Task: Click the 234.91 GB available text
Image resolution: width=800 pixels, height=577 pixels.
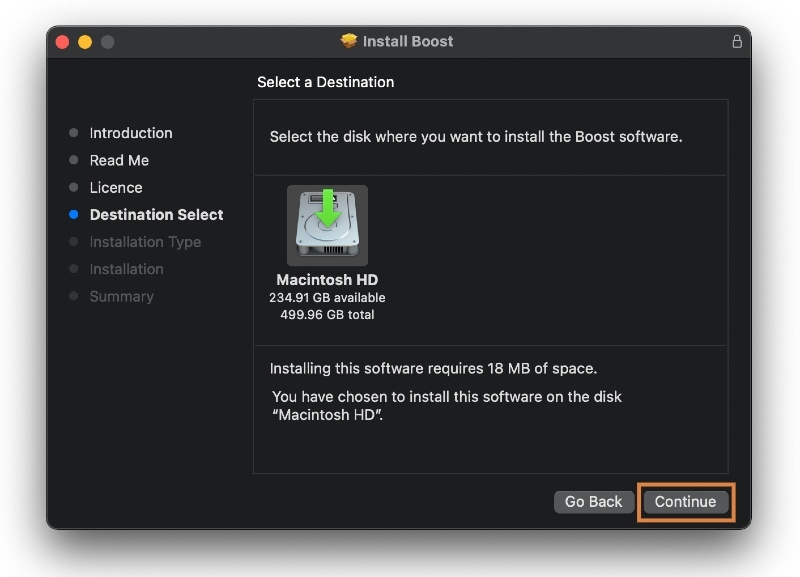Action: point(327,298)
